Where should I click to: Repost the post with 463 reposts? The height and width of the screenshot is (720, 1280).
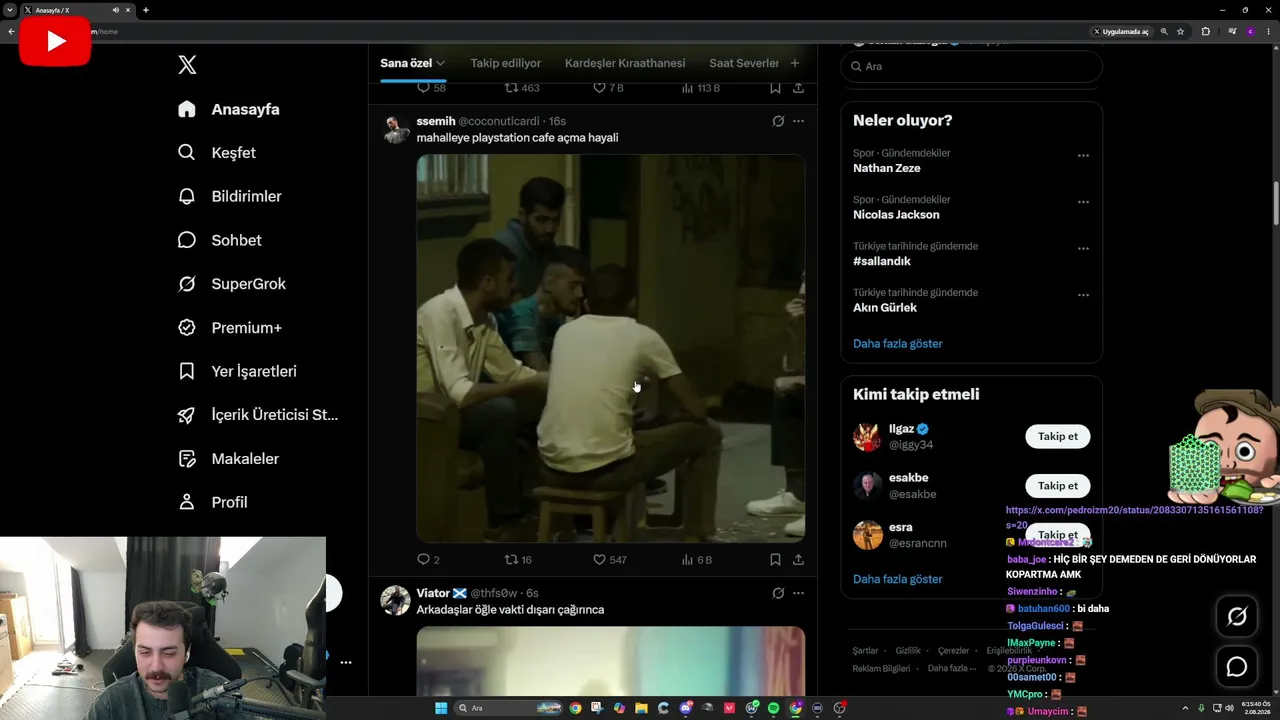[522, 88]
